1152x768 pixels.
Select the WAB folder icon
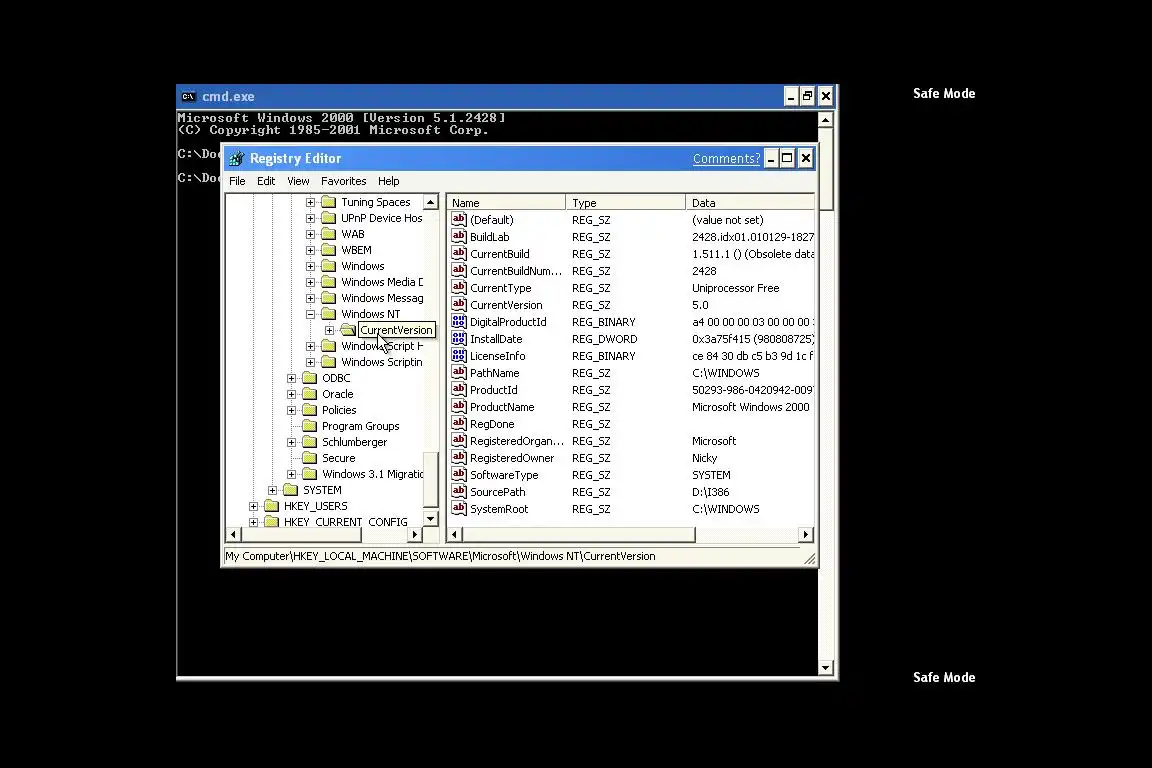[x=328, y=234]
